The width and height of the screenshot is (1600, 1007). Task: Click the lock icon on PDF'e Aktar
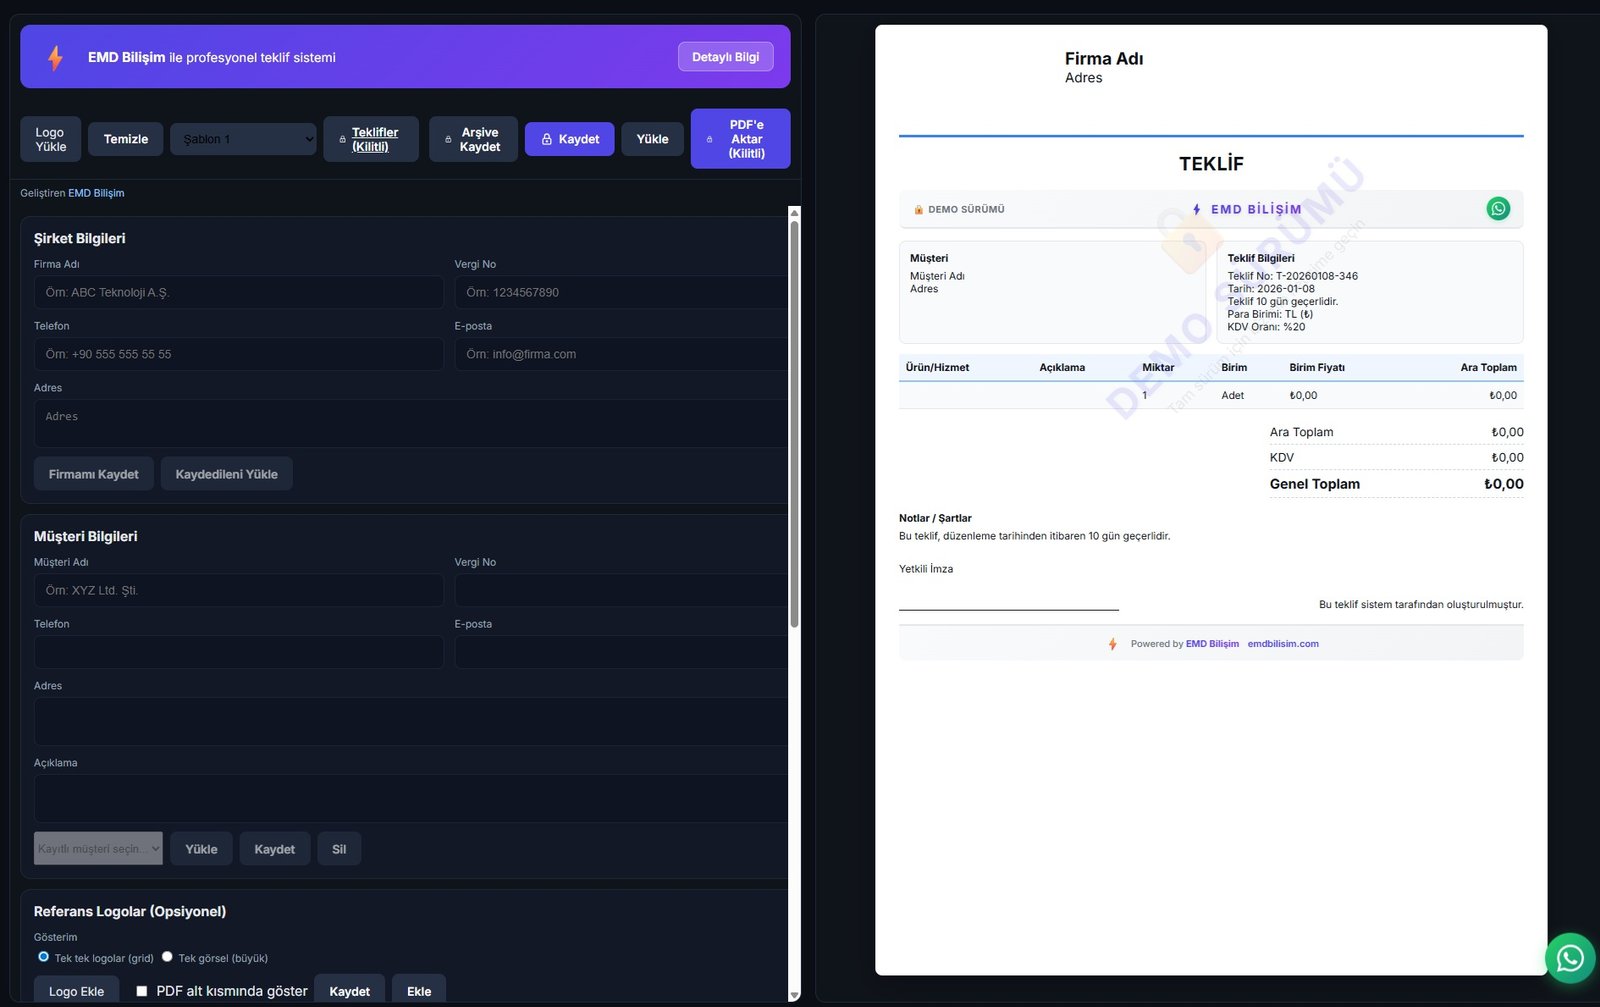pos(710,140)
